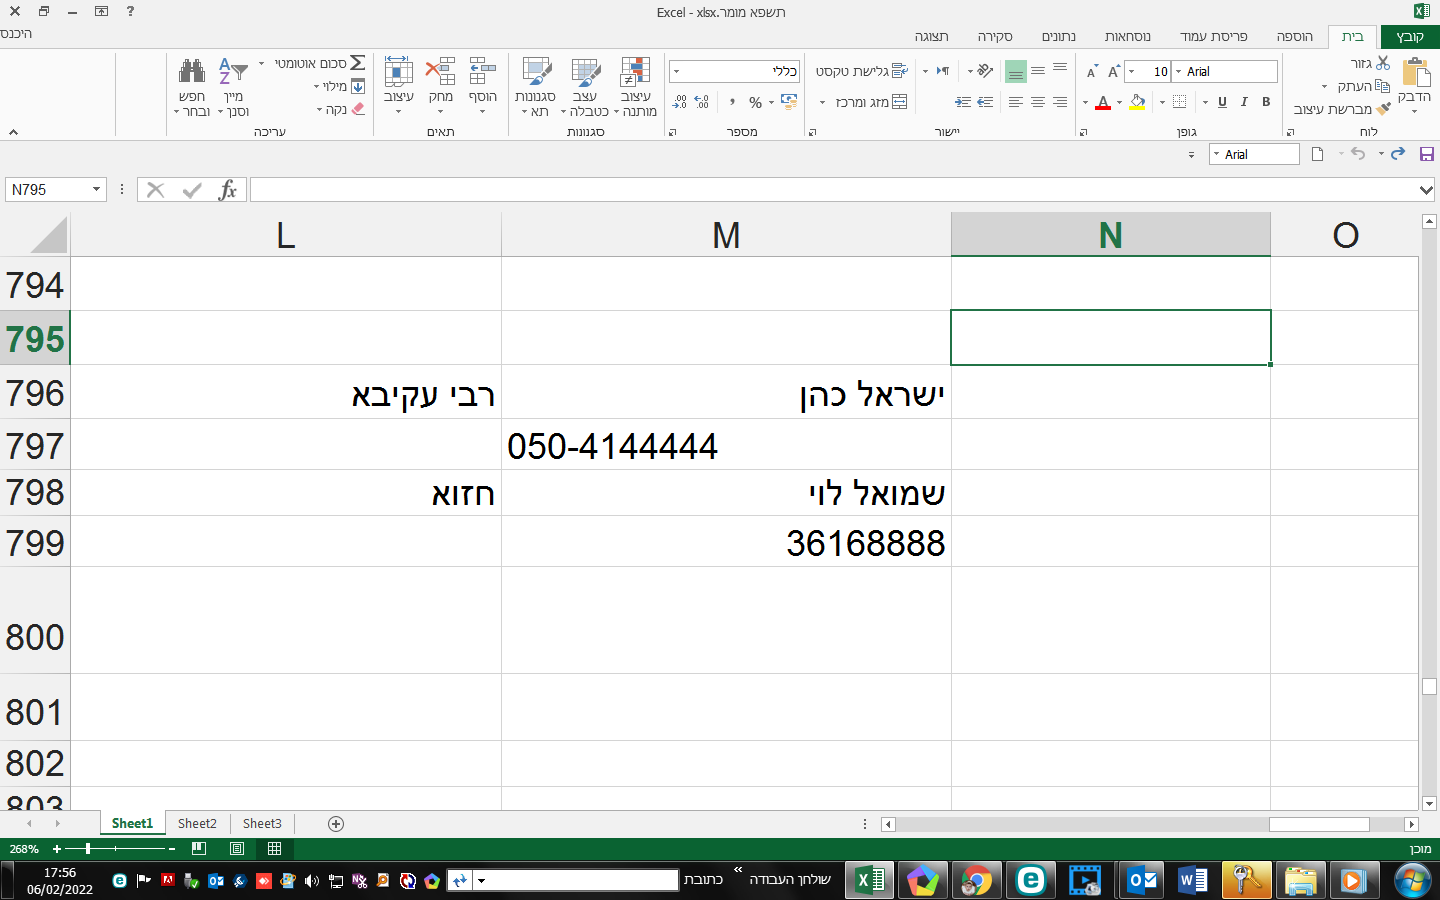Toggle align text left

pyautogui.click(x=1016, y=102)
